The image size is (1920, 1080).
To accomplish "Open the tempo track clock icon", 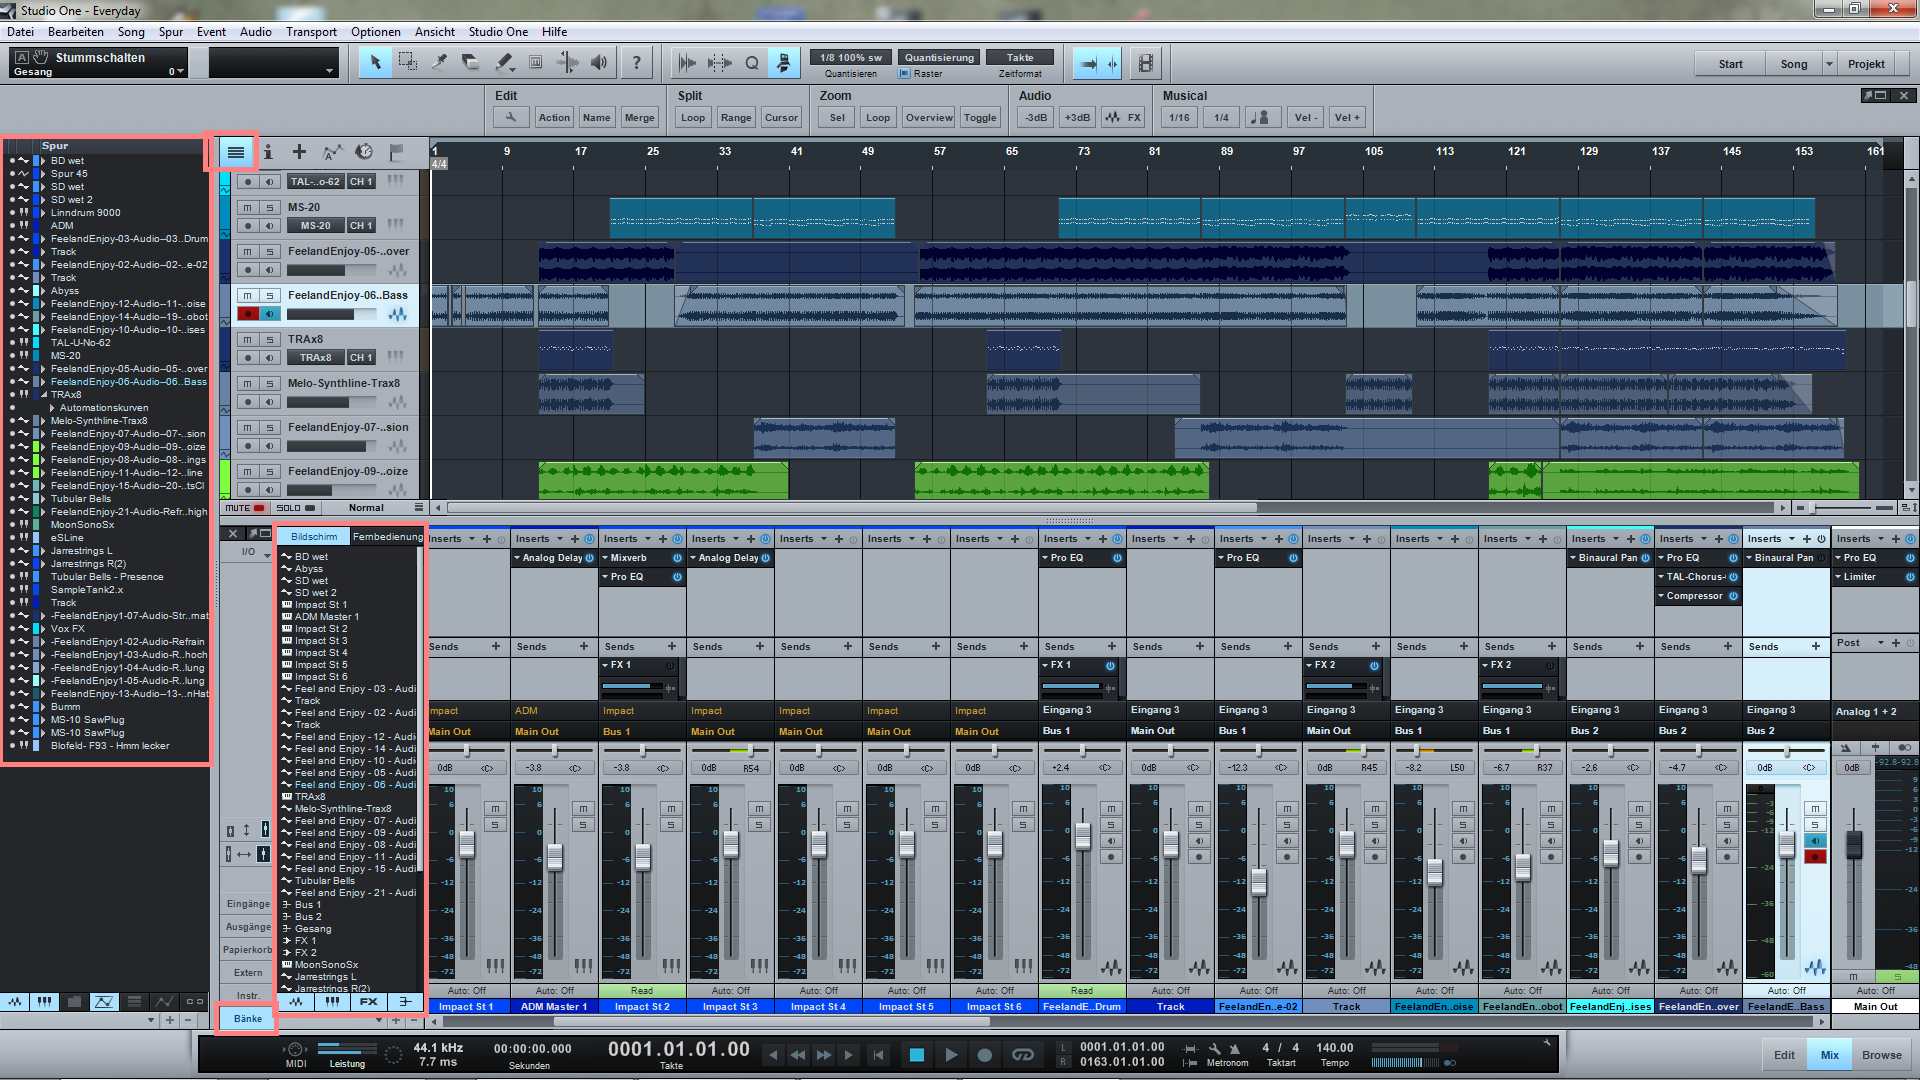I will (x=364, y=152).
